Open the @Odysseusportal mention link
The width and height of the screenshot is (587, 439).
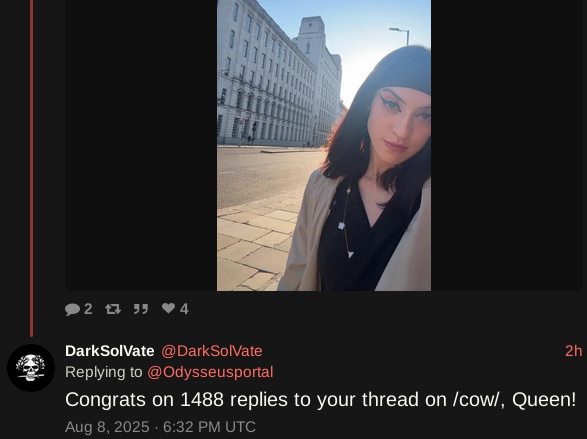coord(210,372)
